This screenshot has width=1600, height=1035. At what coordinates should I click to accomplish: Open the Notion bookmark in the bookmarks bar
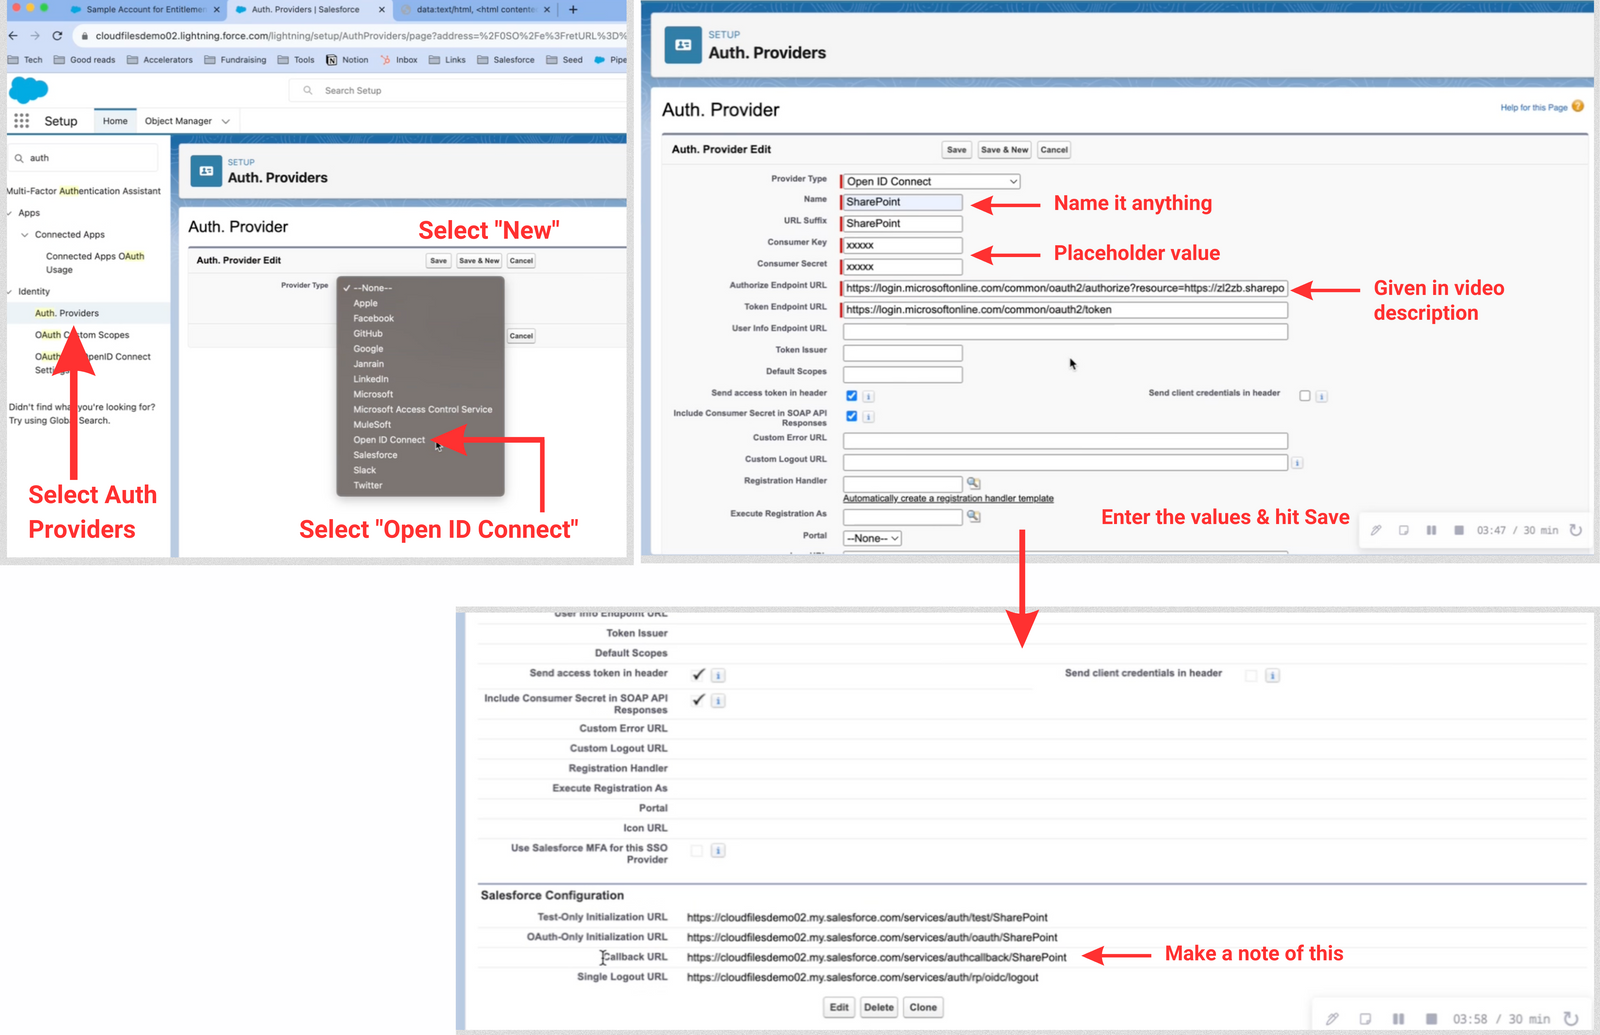tap(347, 60)
